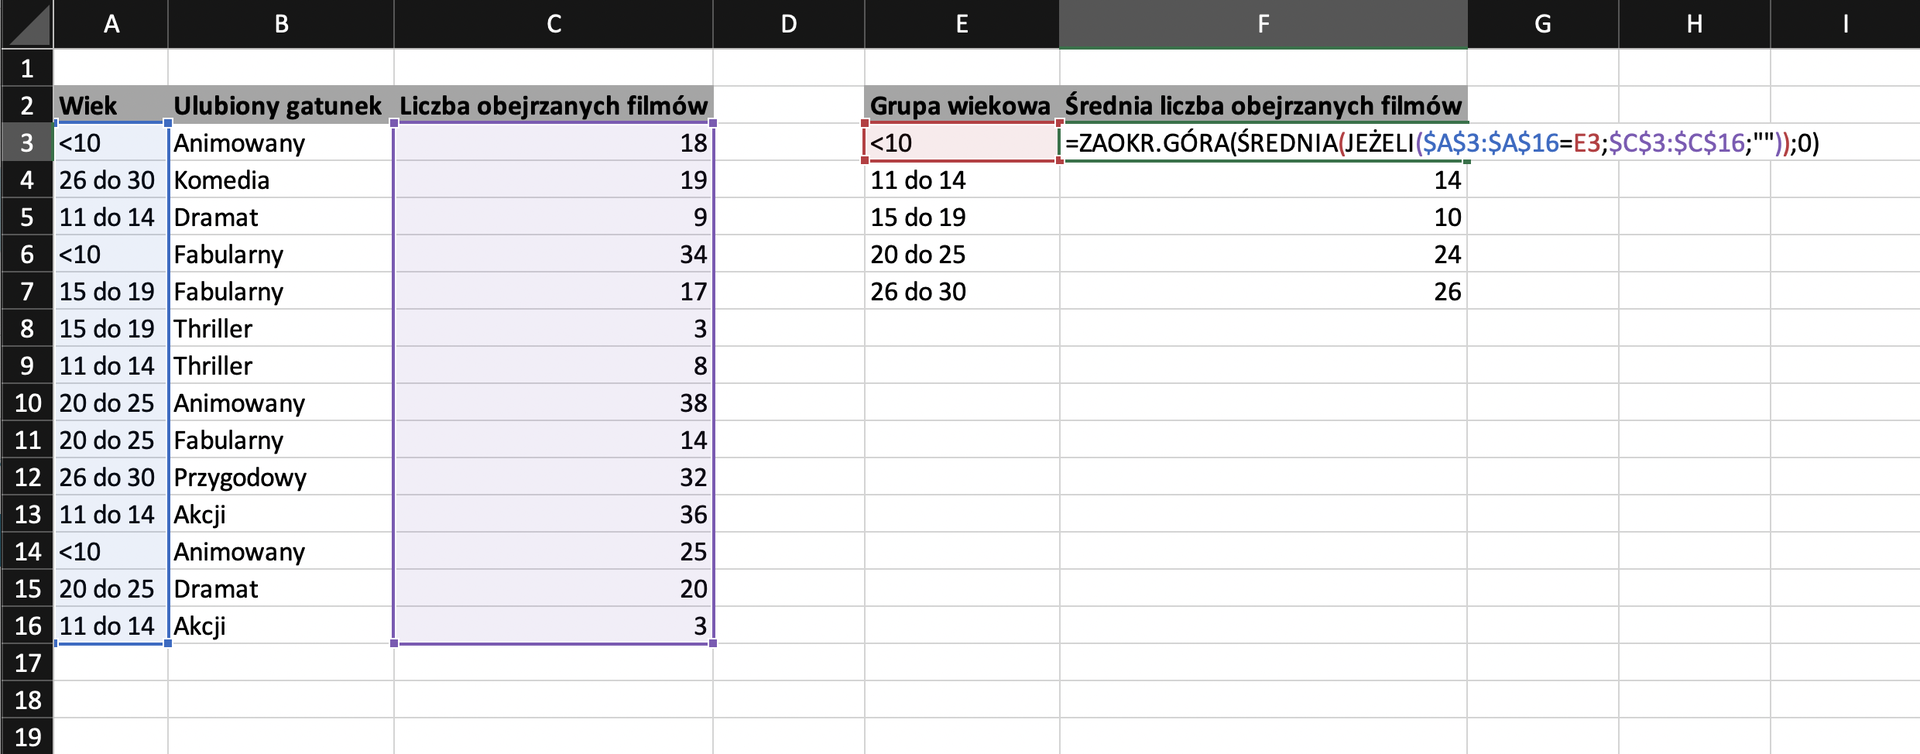Image resolution: width=1920 pixels, height=754 pixels.
Task: Click film count 36 in column C
Action: point(554,514)
